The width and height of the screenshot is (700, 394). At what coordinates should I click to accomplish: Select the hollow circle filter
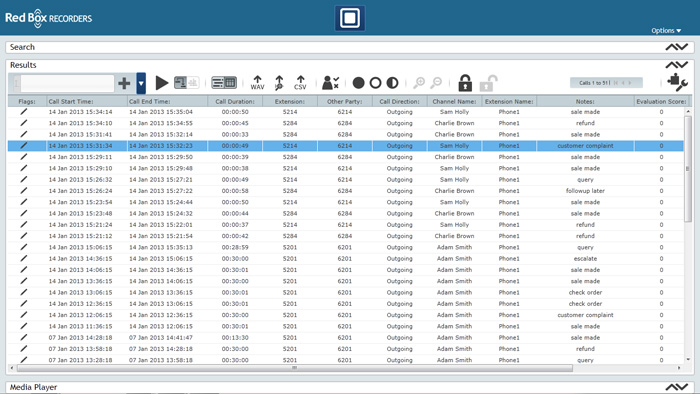tap(375, 83)
